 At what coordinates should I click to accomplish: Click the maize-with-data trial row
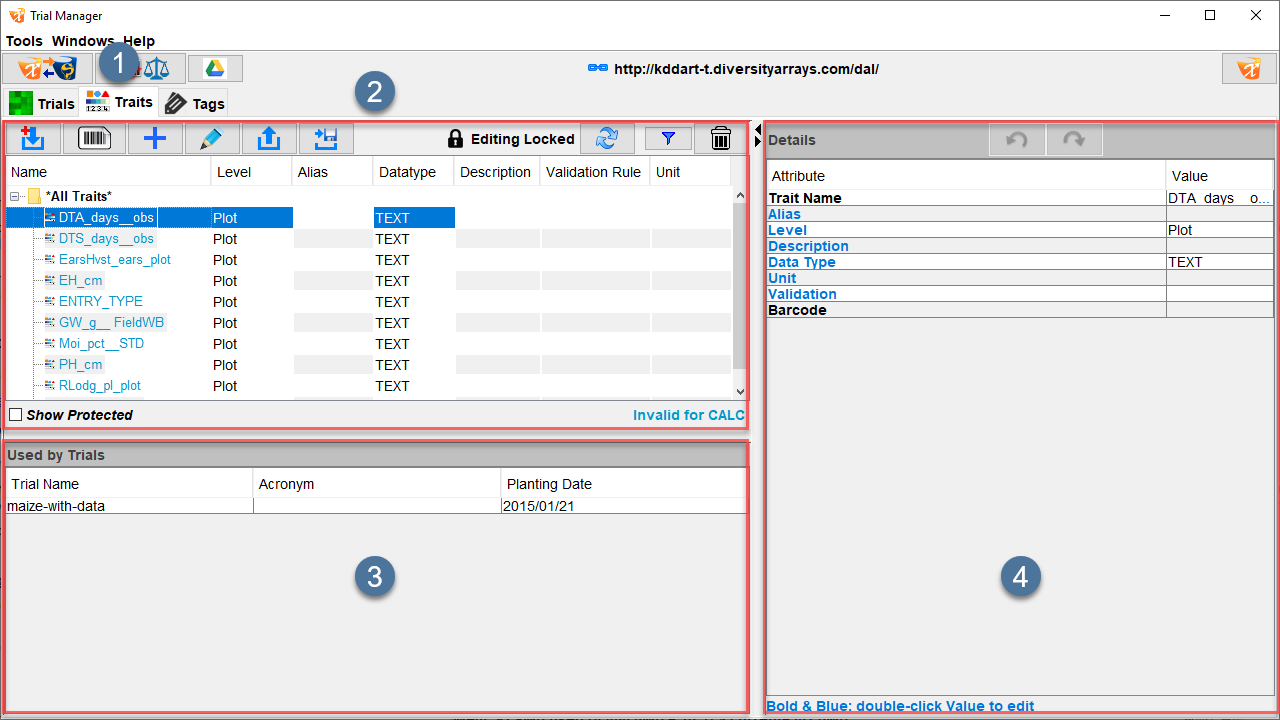click(56, 506)
